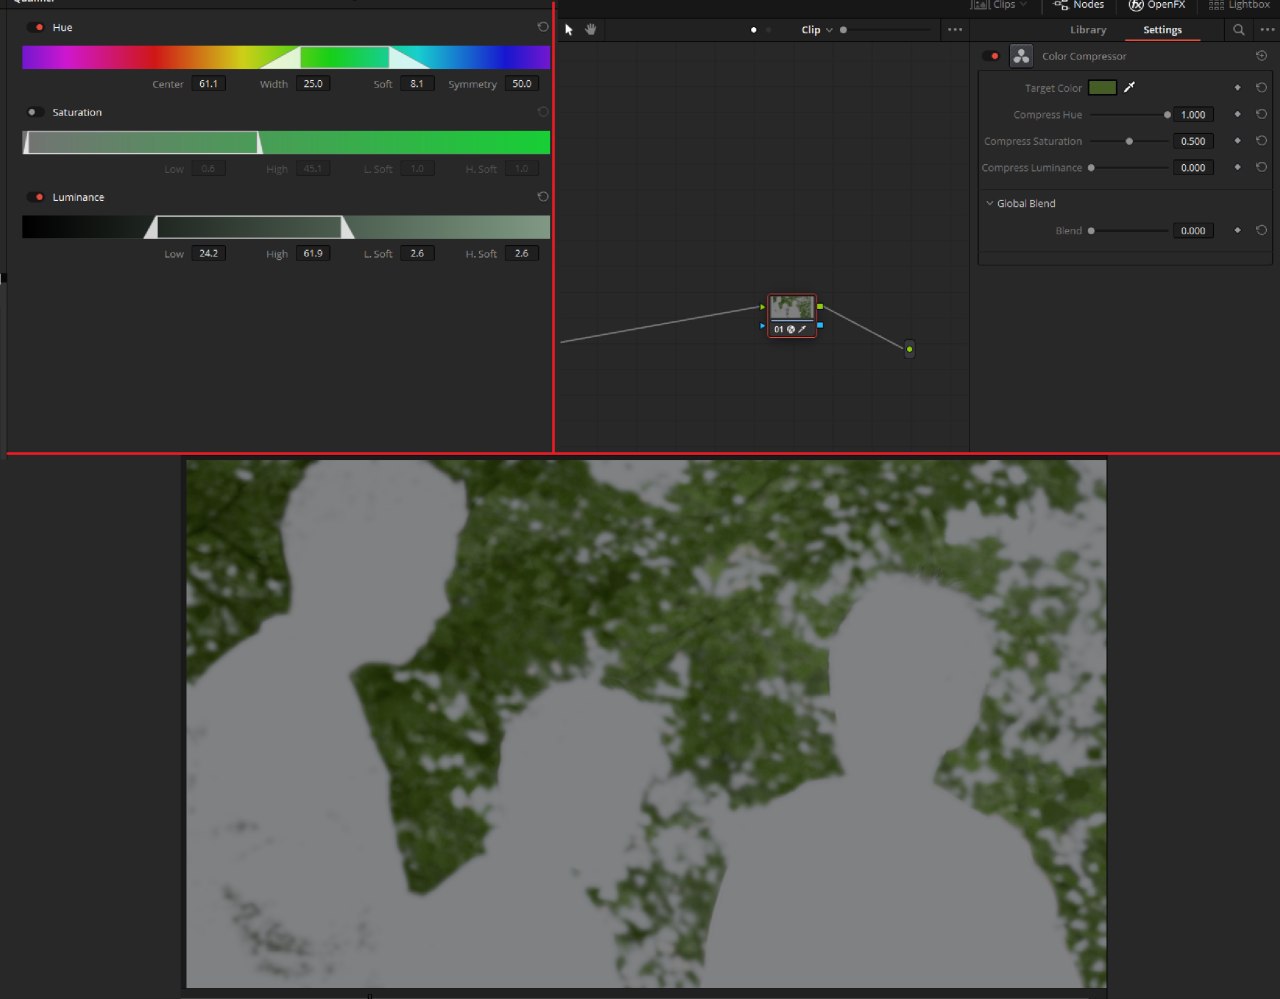This screenshot has height=999, width=1280.
Task: Open the Target Color swatch
Action: coord(1102,88)
